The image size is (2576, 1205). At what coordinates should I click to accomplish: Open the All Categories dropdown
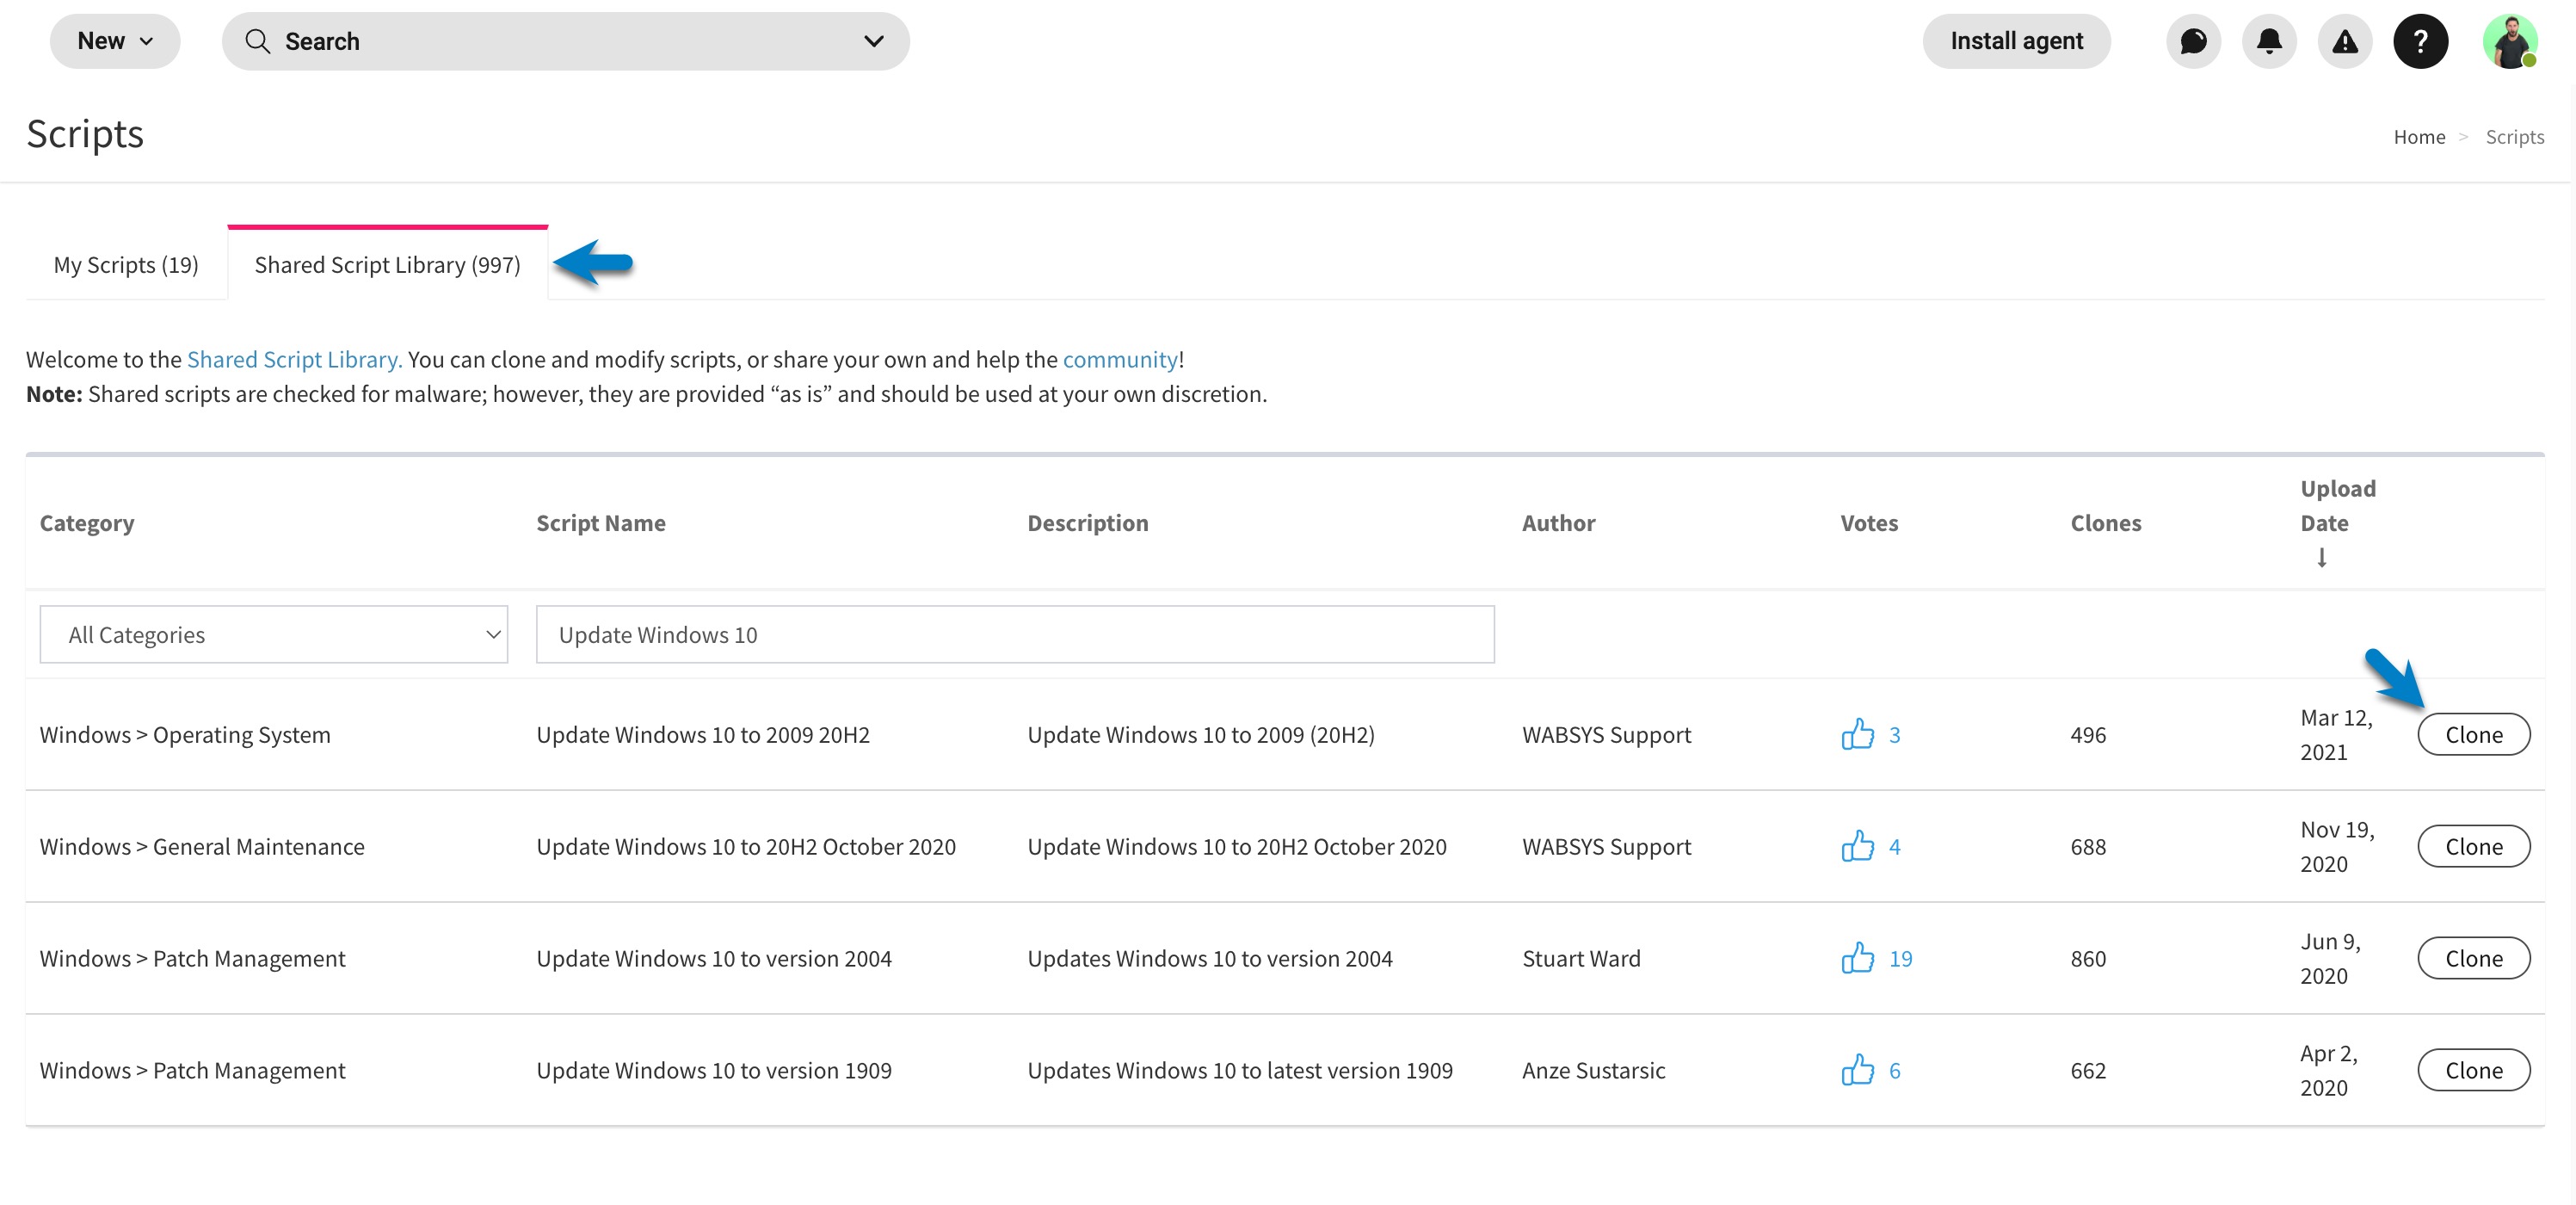click(273, 634)
